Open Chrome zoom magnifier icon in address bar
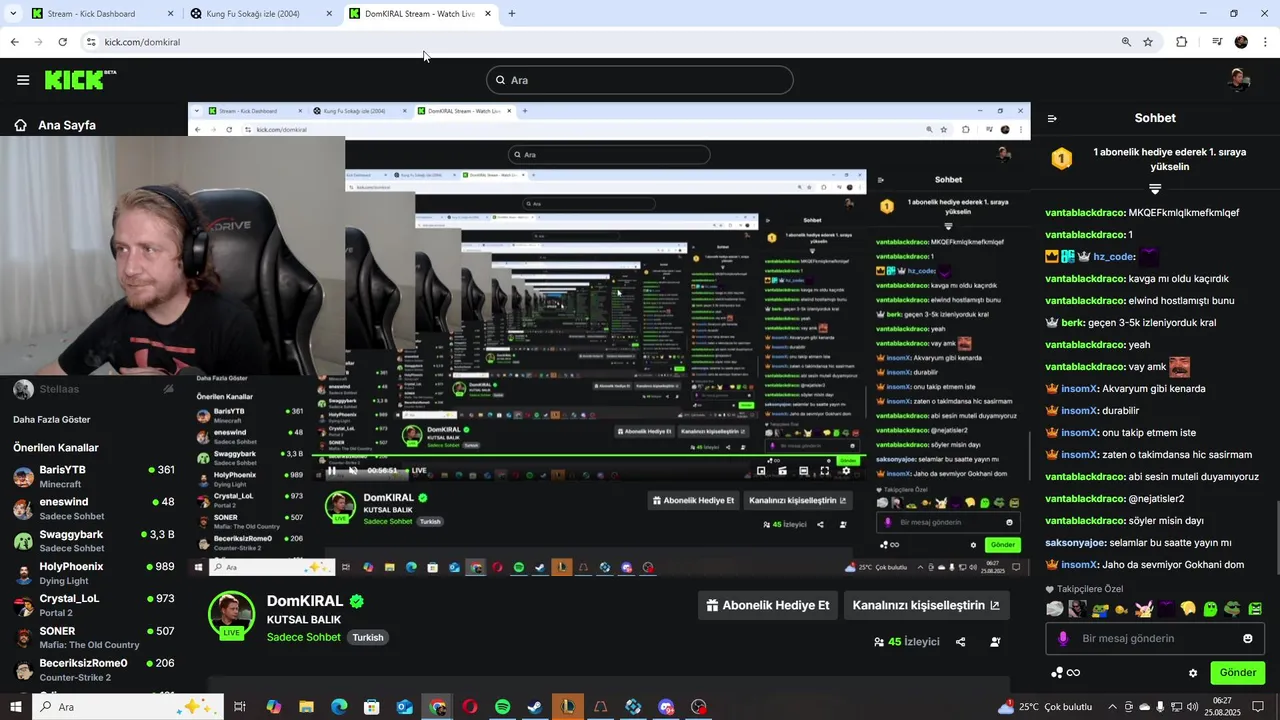Viewport: 1280px width, 720px height. point(1126,42)
